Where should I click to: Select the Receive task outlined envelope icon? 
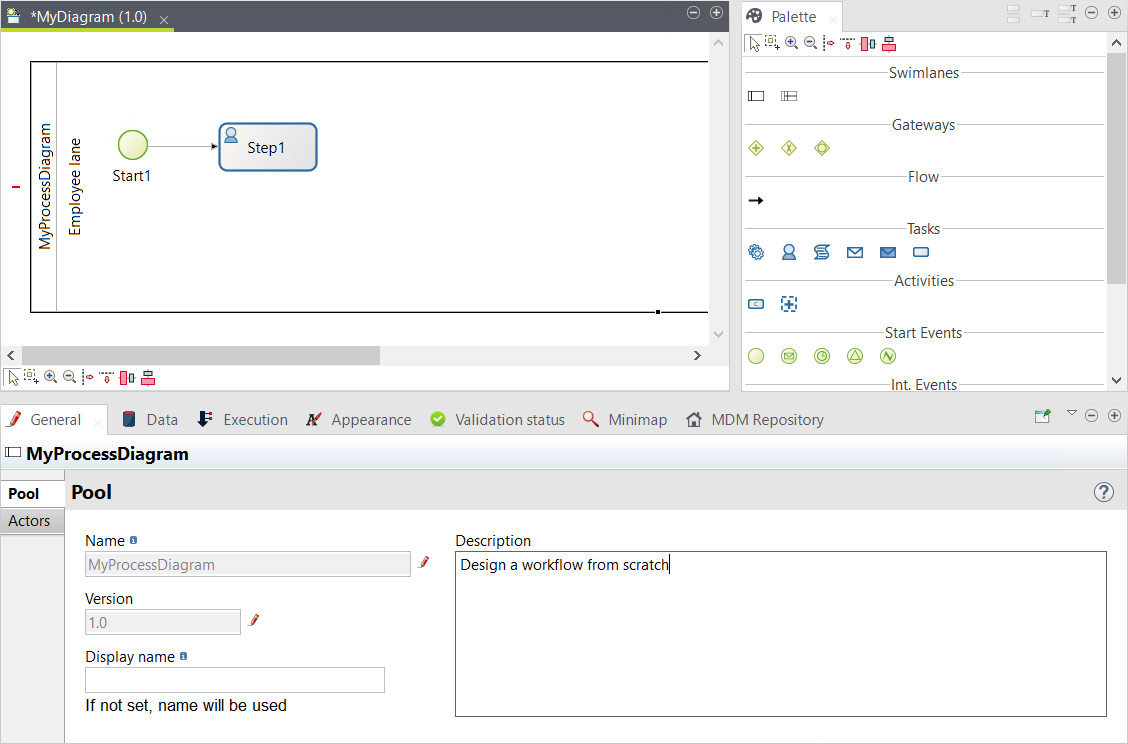pos(855,253)
